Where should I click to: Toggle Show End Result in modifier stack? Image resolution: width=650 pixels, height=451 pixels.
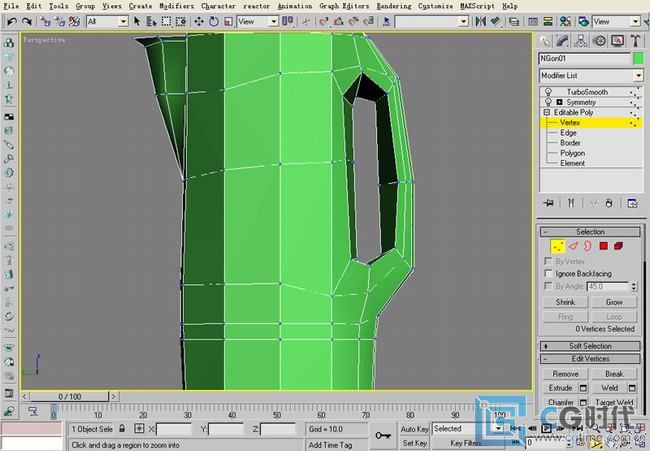(571, 203)
